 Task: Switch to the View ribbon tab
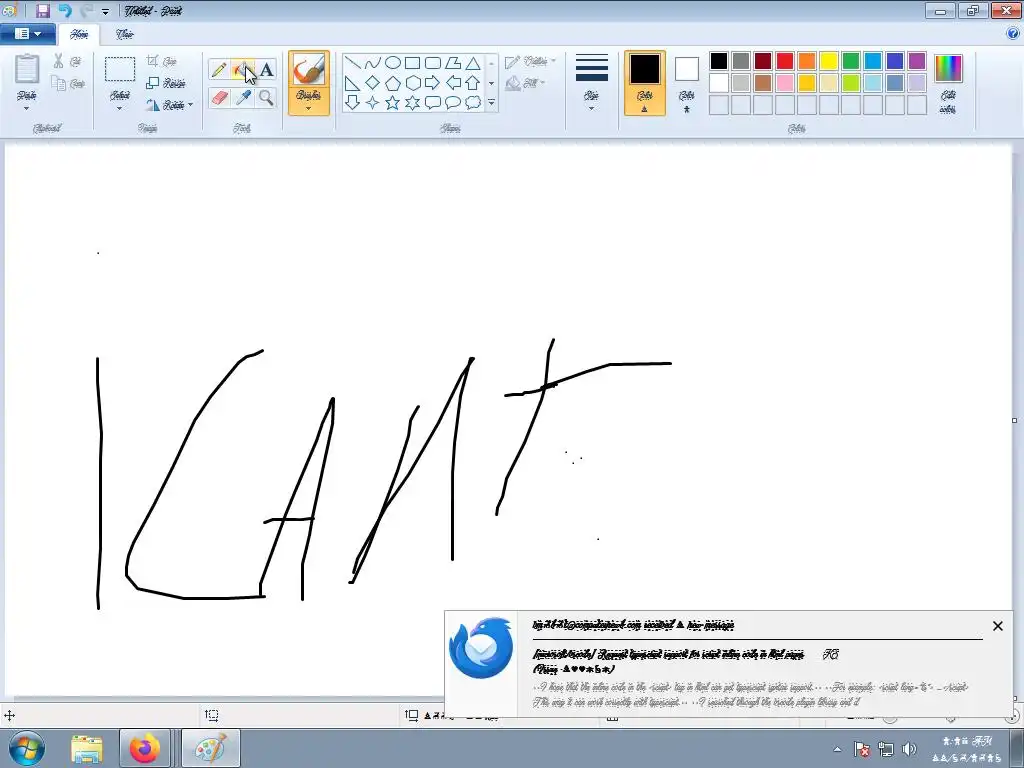[x=124, y=34]
